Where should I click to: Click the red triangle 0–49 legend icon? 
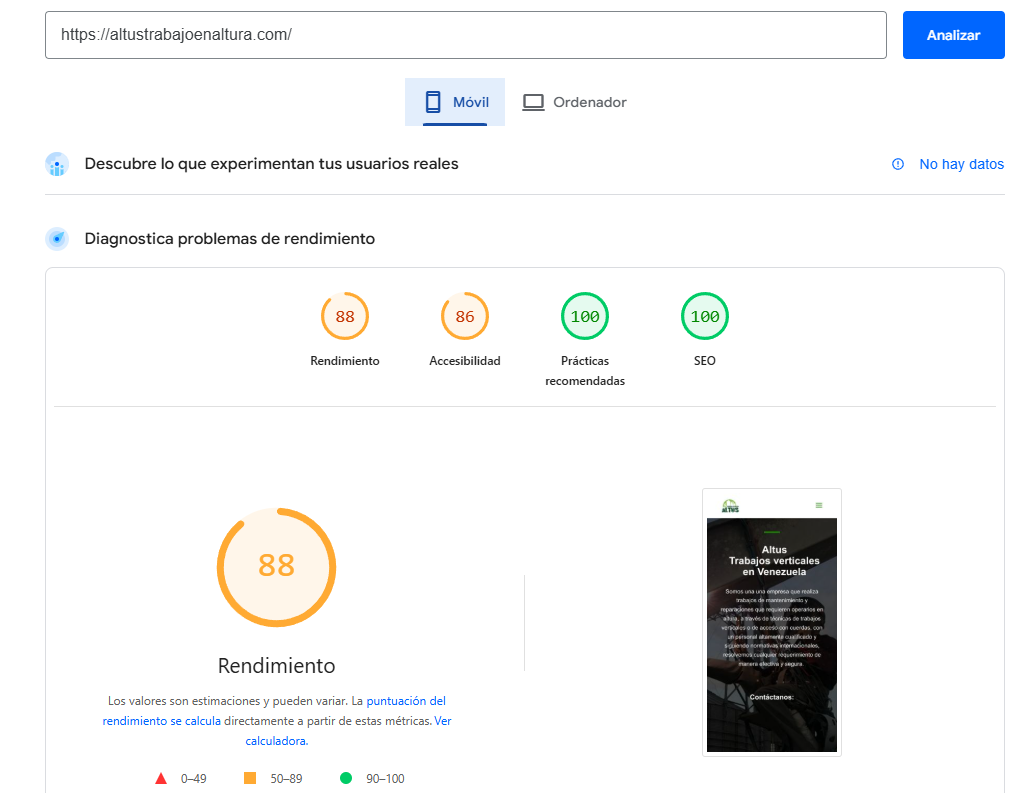pyautogui.click(x=161, y=778)
